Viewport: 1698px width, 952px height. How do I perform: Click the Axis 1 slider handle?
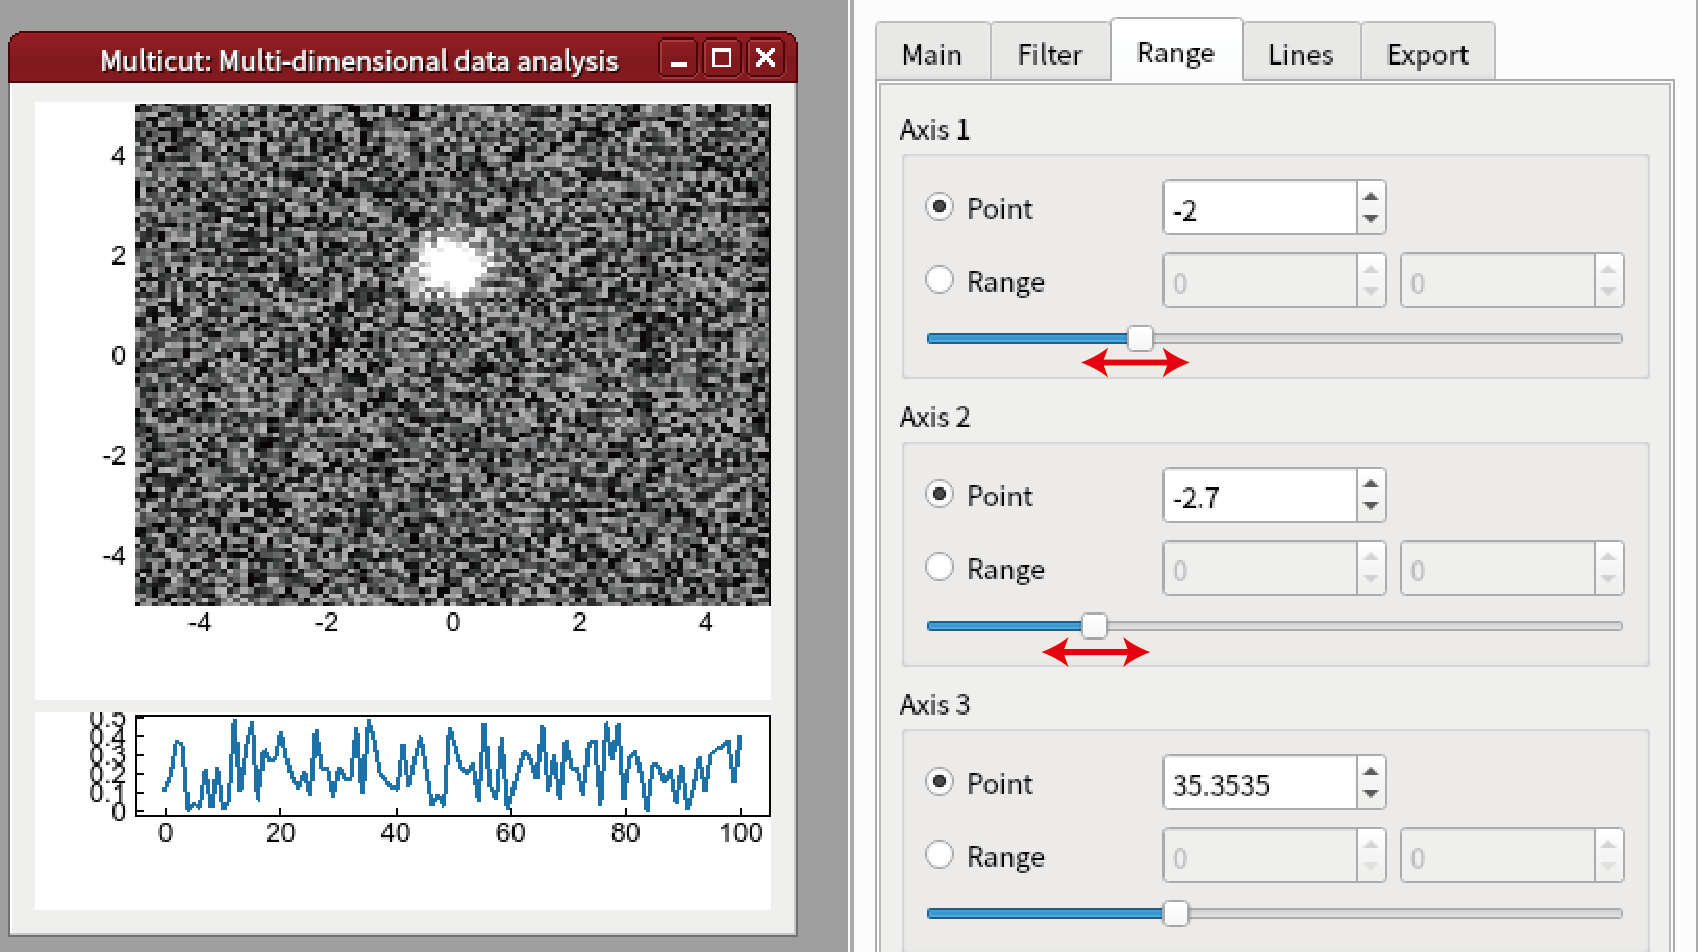tap(1140, 338)
